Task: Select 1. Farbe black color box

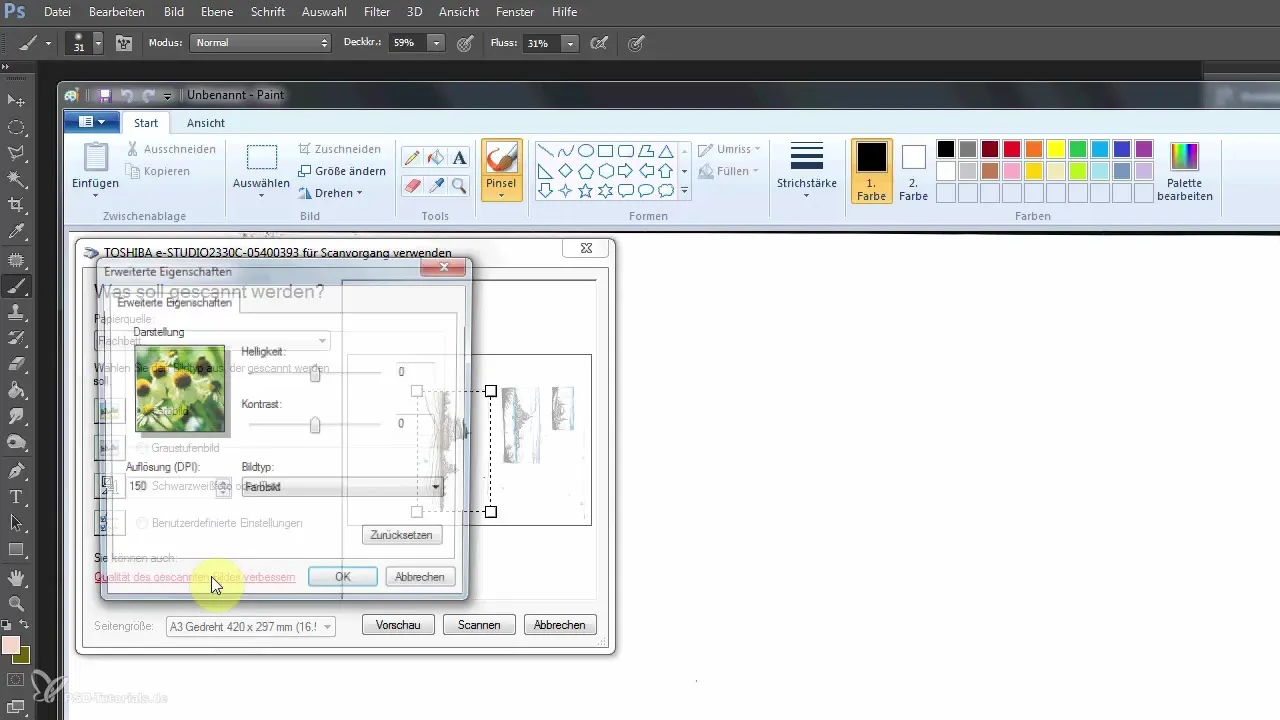Action: coord(871,171)
